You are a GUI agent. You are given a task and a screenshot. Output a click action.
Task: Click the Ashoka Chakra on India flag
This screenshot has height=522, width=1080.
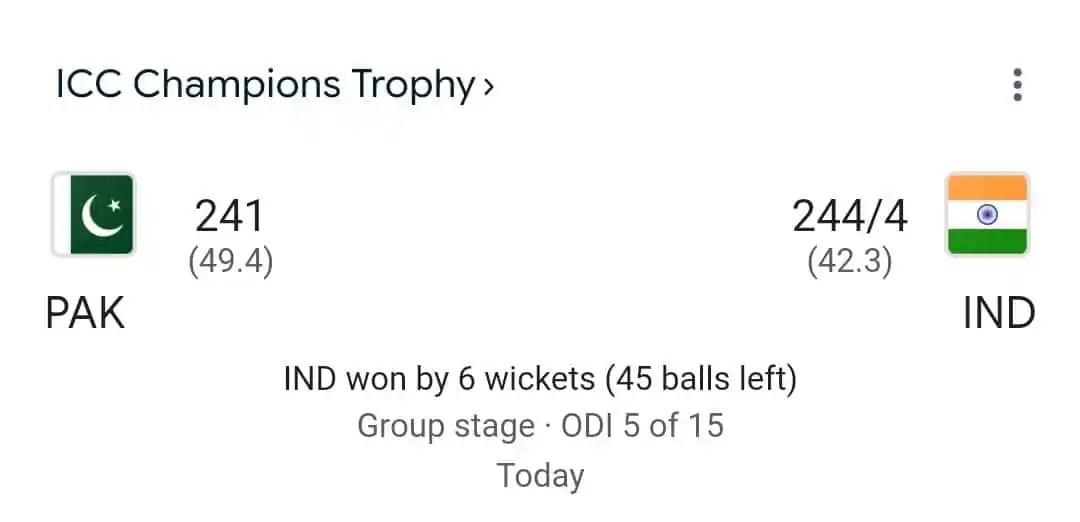(987, 215)
